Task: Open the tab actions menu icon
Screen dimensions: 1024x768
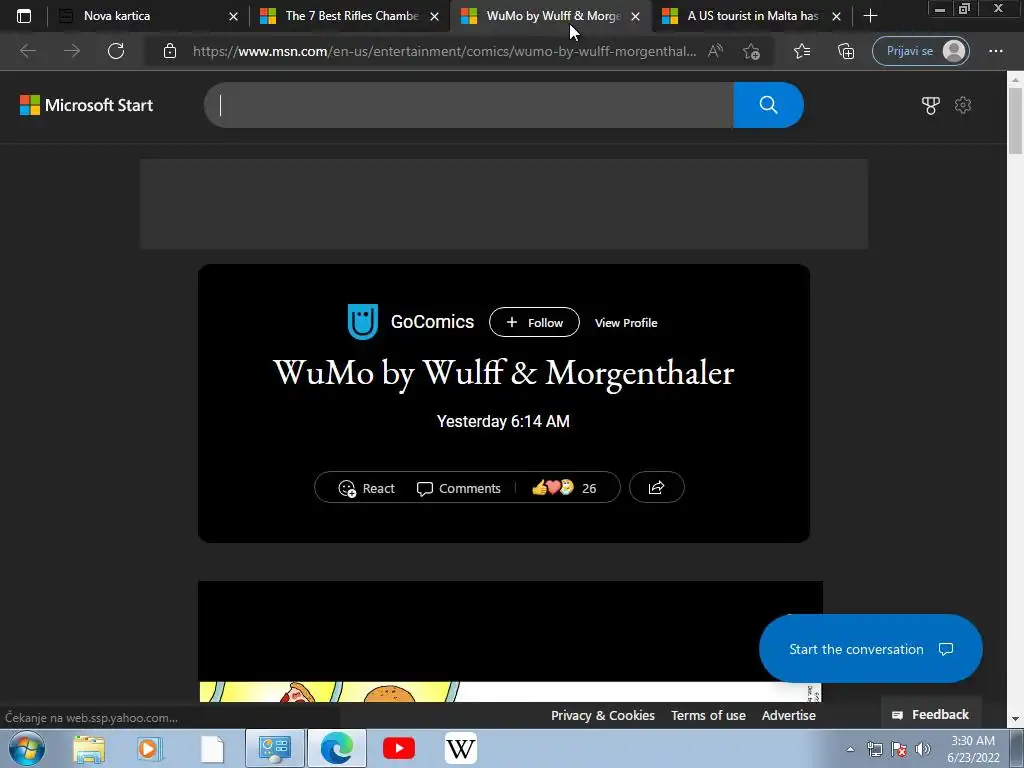Action: [x=24, y=16]
